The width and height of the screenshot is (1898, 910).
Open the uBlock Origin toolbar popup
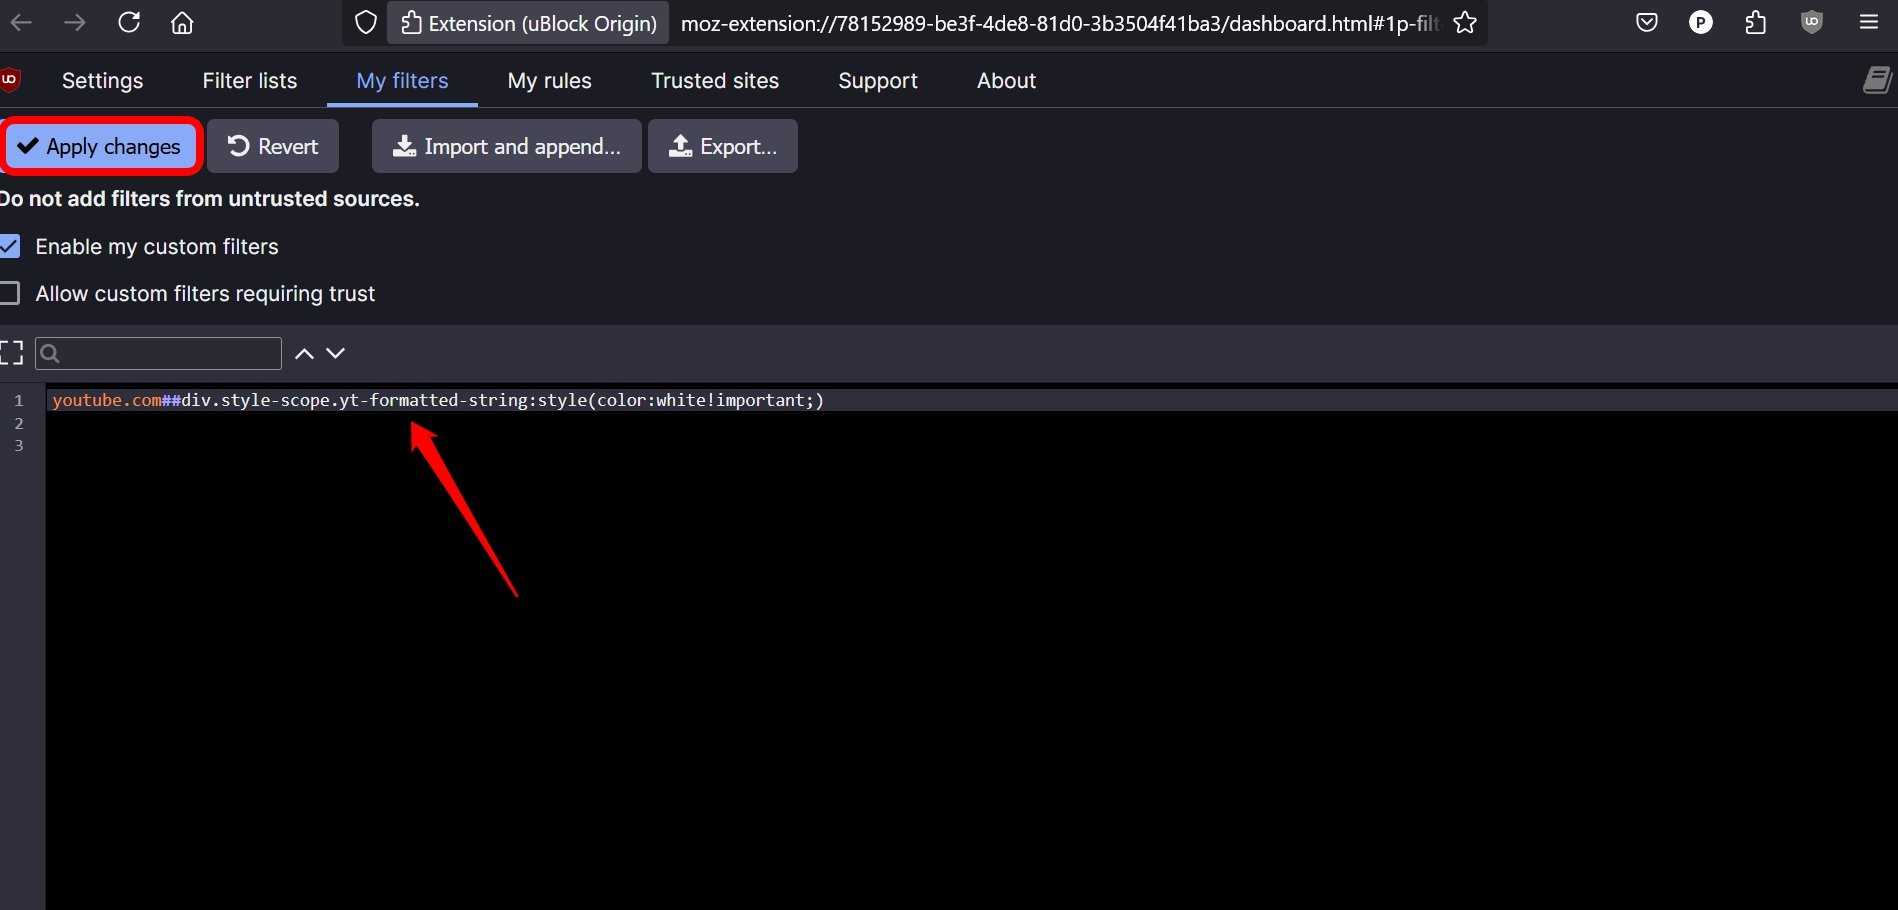[x=1812, y=22]
